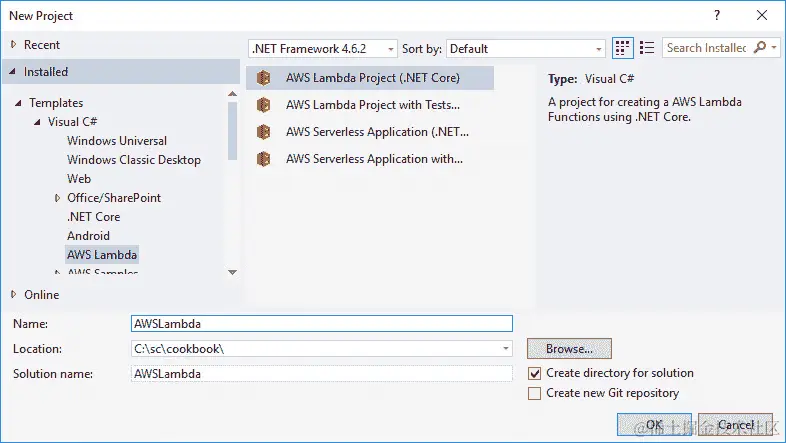Select 'AWS Lambda Project with Tests...' text
Viewport: 786px width, 443px height.
pyautogui.click(x=373, y=105)
